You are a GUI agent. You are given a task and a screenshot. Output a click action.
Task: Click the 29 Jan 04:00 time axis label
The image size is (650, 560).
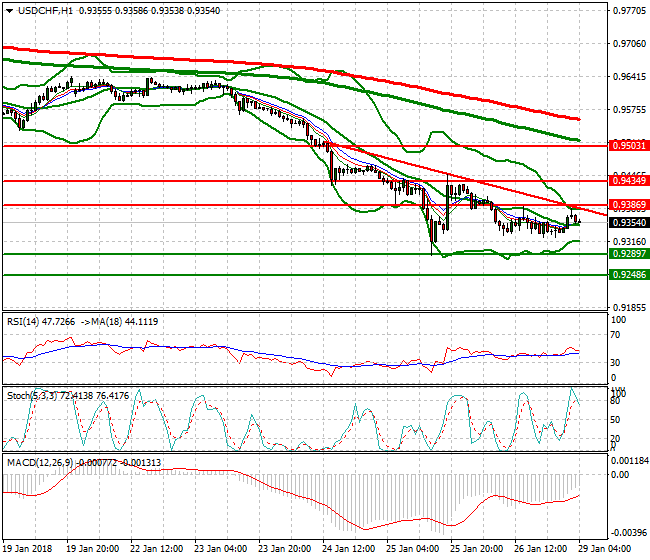tap(604, 549)
